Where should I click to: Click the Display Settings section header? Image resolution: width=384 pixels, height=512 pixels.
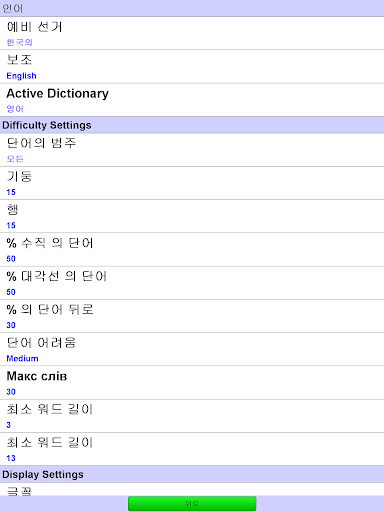[192, 474]
